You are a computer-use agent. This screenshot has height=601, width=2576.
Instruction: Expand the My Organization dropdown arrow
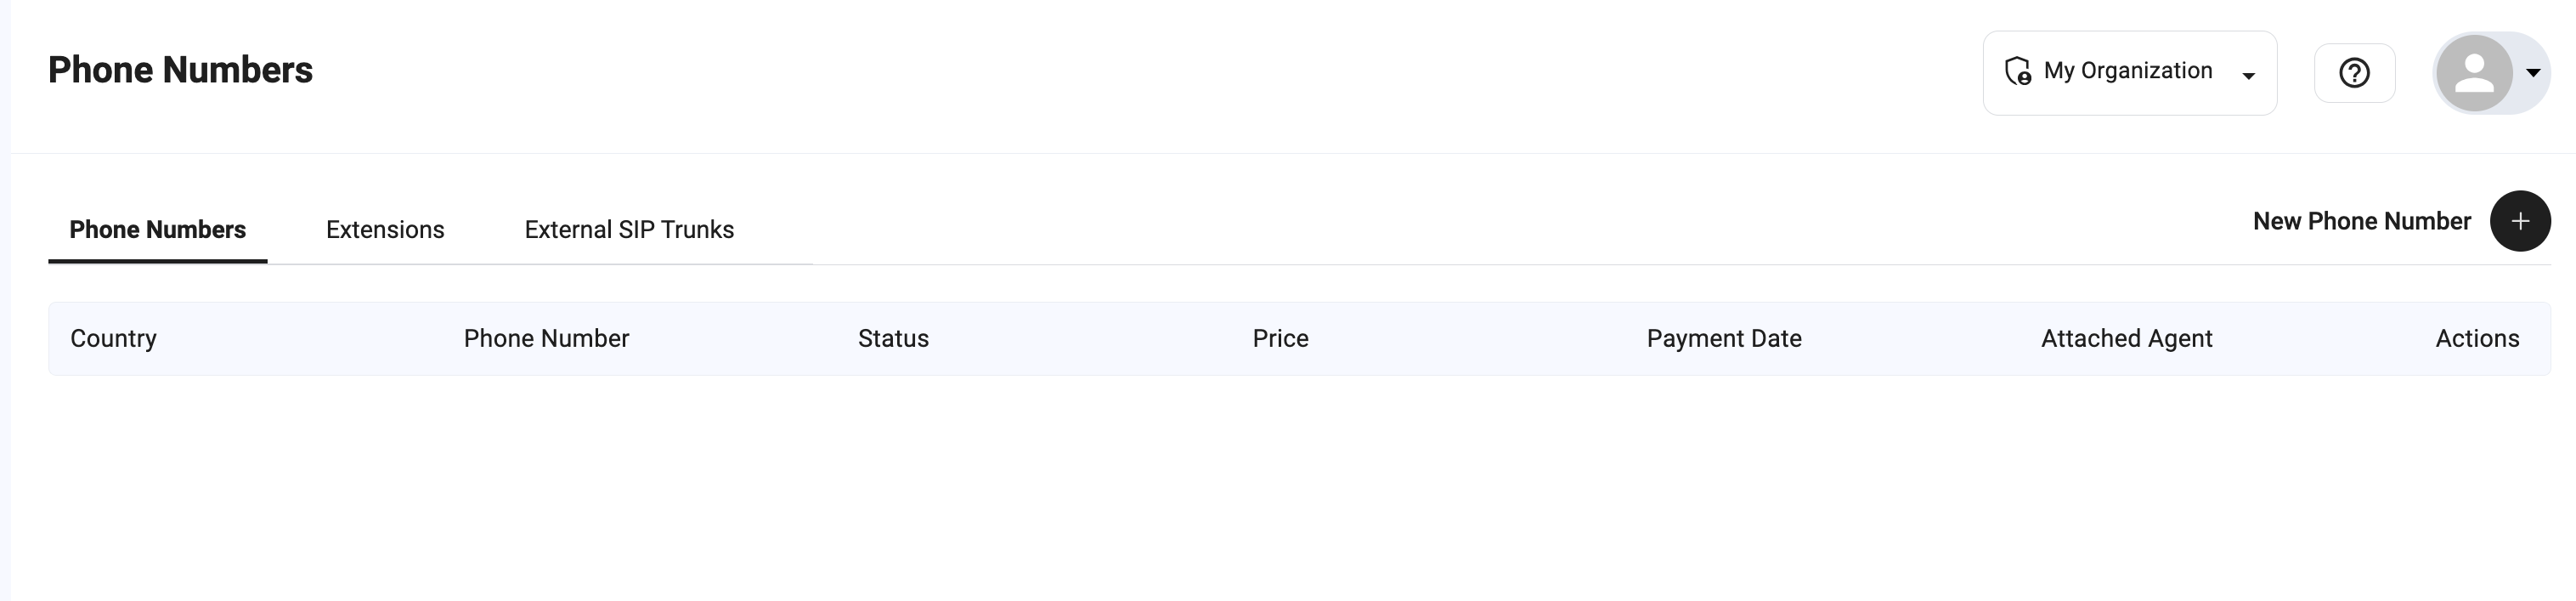click(2248, 76)
